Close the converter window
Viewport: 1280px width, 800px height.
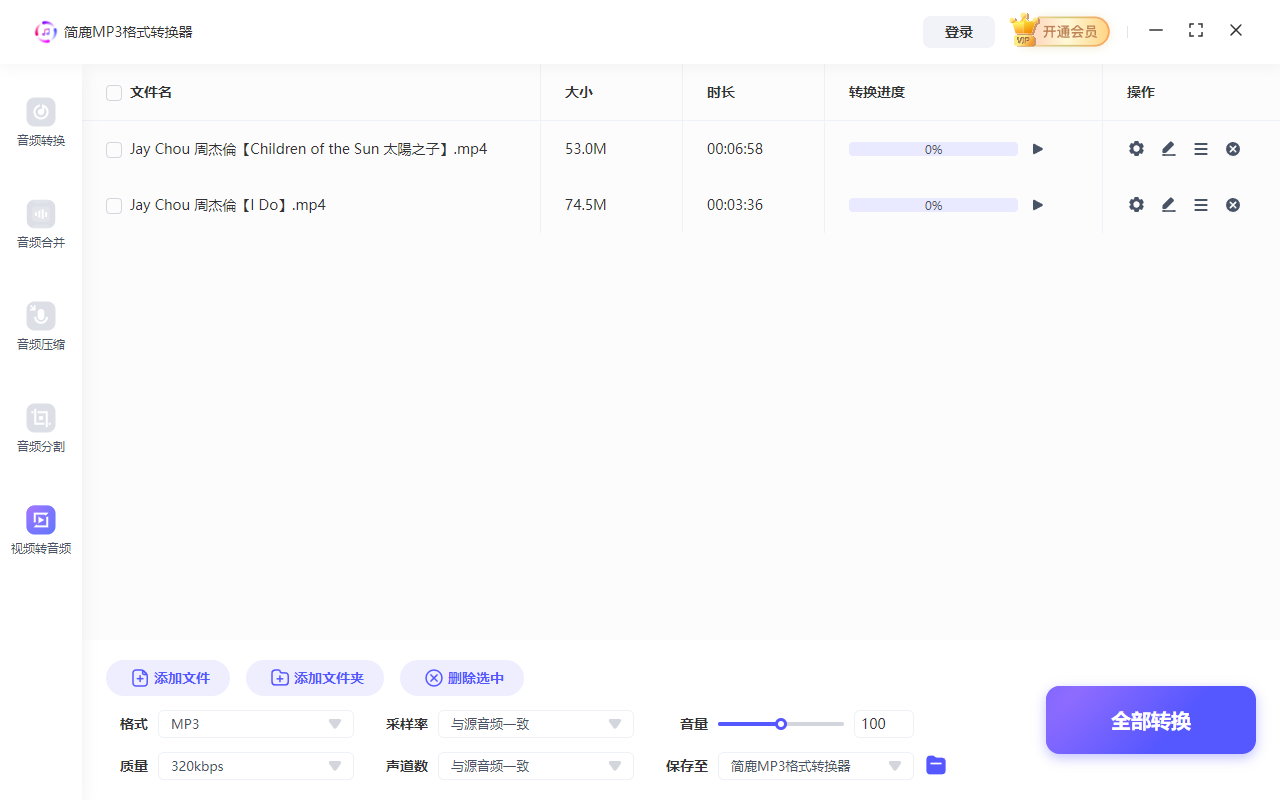(1236, 31)
